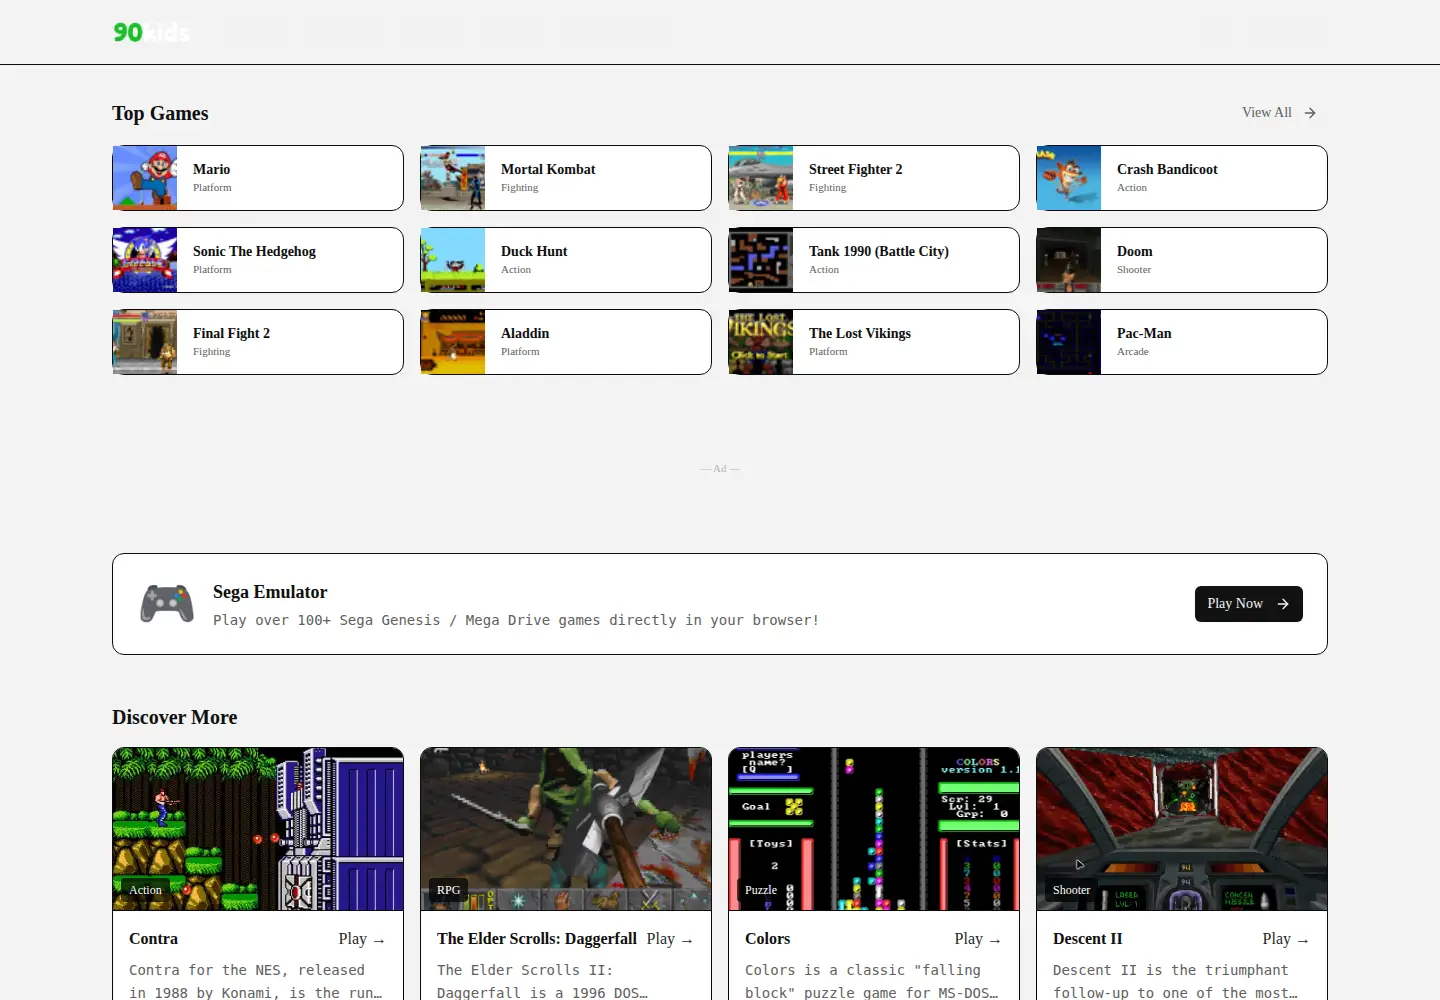The image size is (1440, 1000).
Task: Click Play link for Colors
Action: (978, 939)
